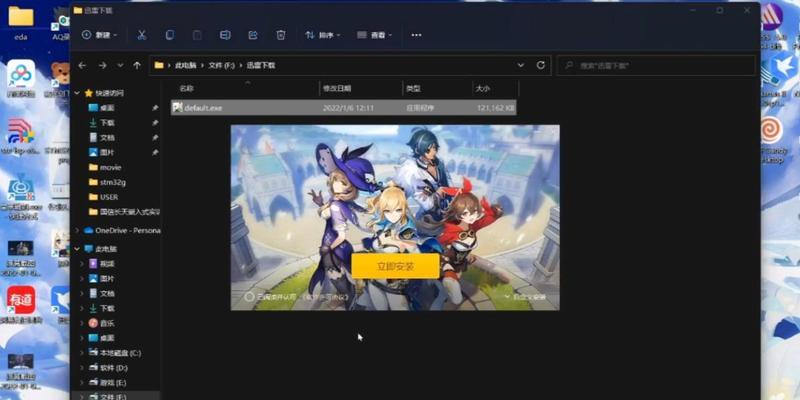Click the Refresh icon beside address bar
Image resolution: width=800 pixels, height=400 pixels.
541,65
